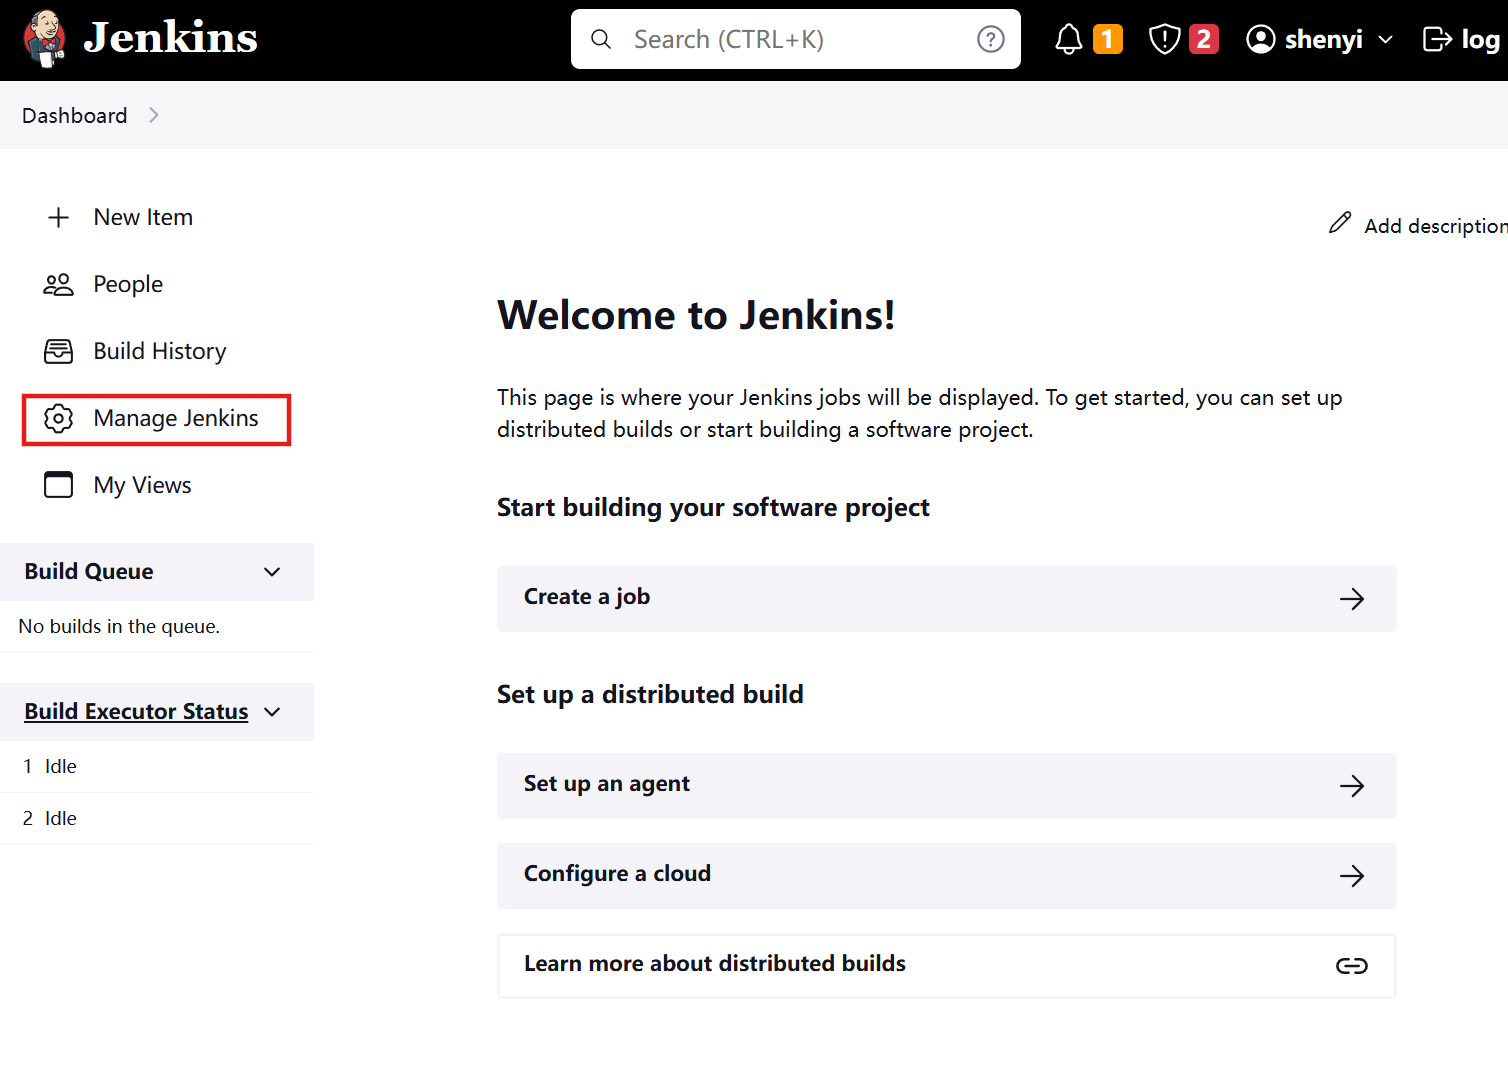Click the orange notification count badge
Screen dimensions: 1508x1069
1108,39
